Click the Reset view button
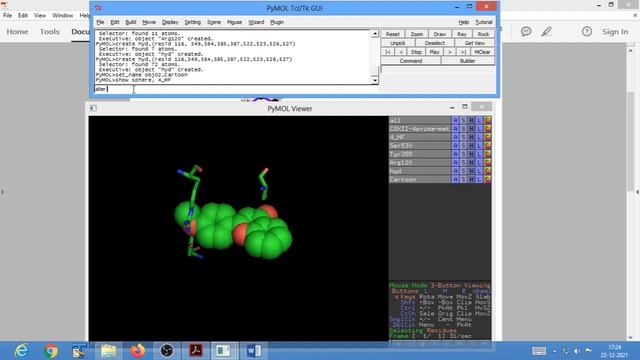Viewport: 640px width, 360px height. 393,34
